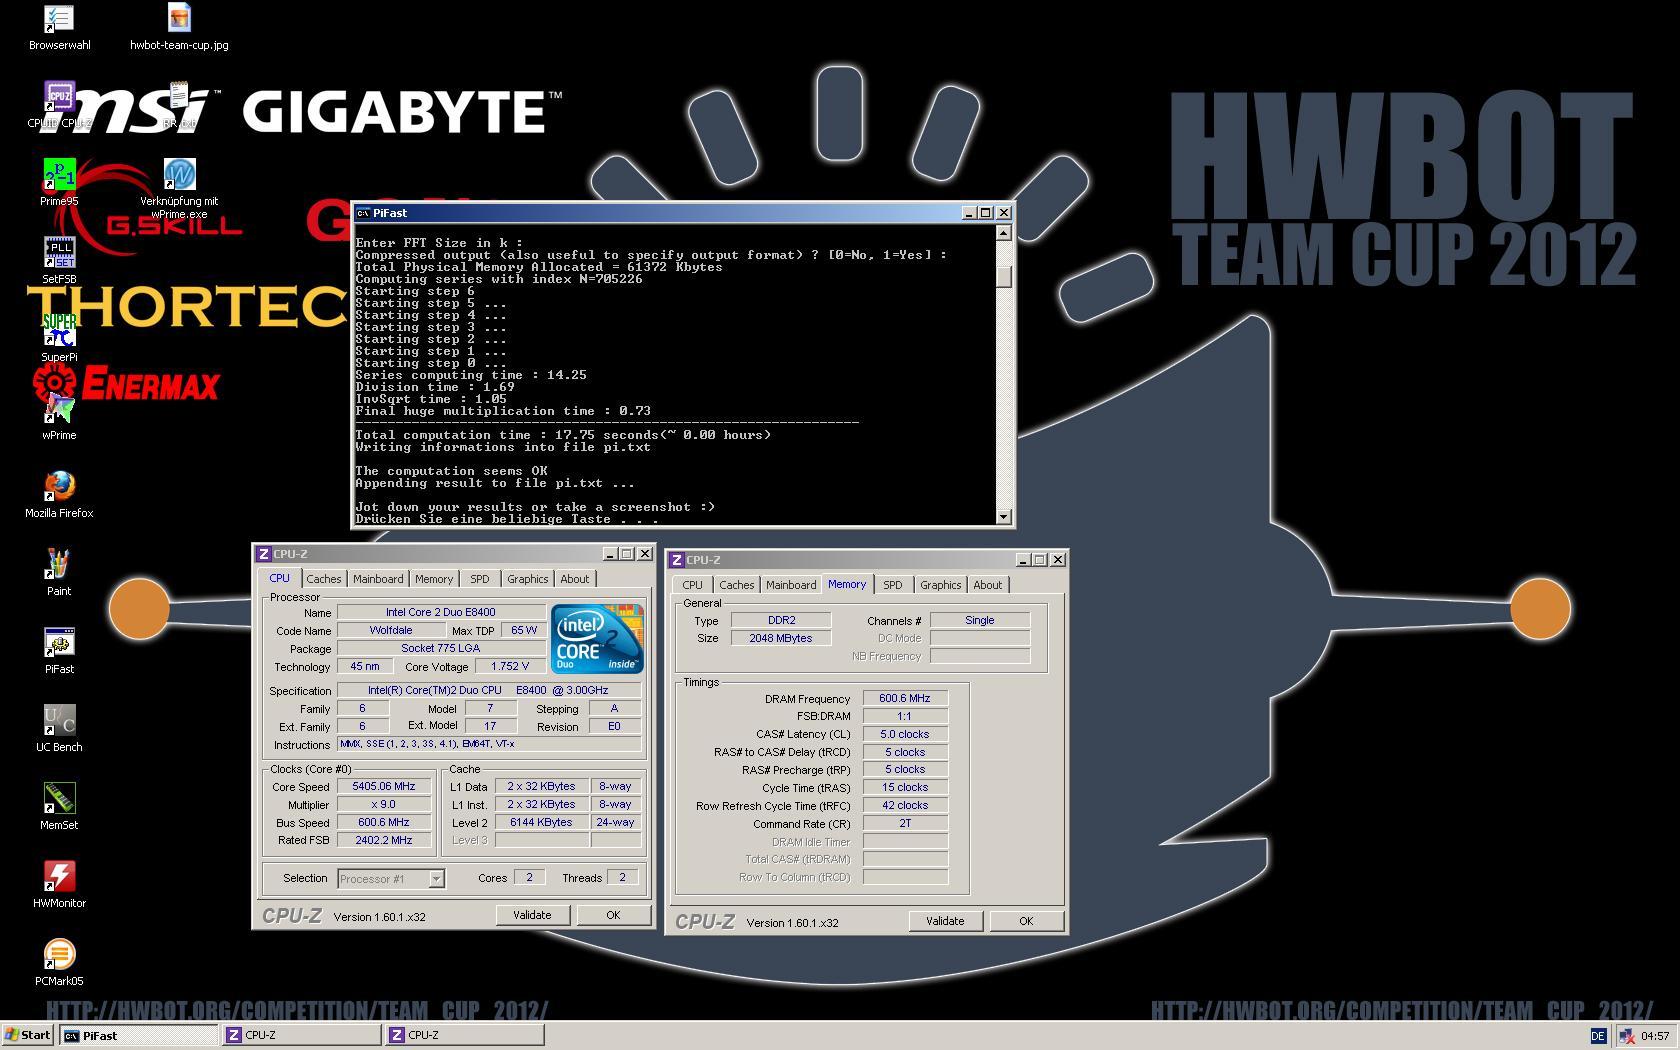The width and height of the screenshot is (1680, 1050).
Task: Open the wPrime desktop icon
Action: [59, 417]
